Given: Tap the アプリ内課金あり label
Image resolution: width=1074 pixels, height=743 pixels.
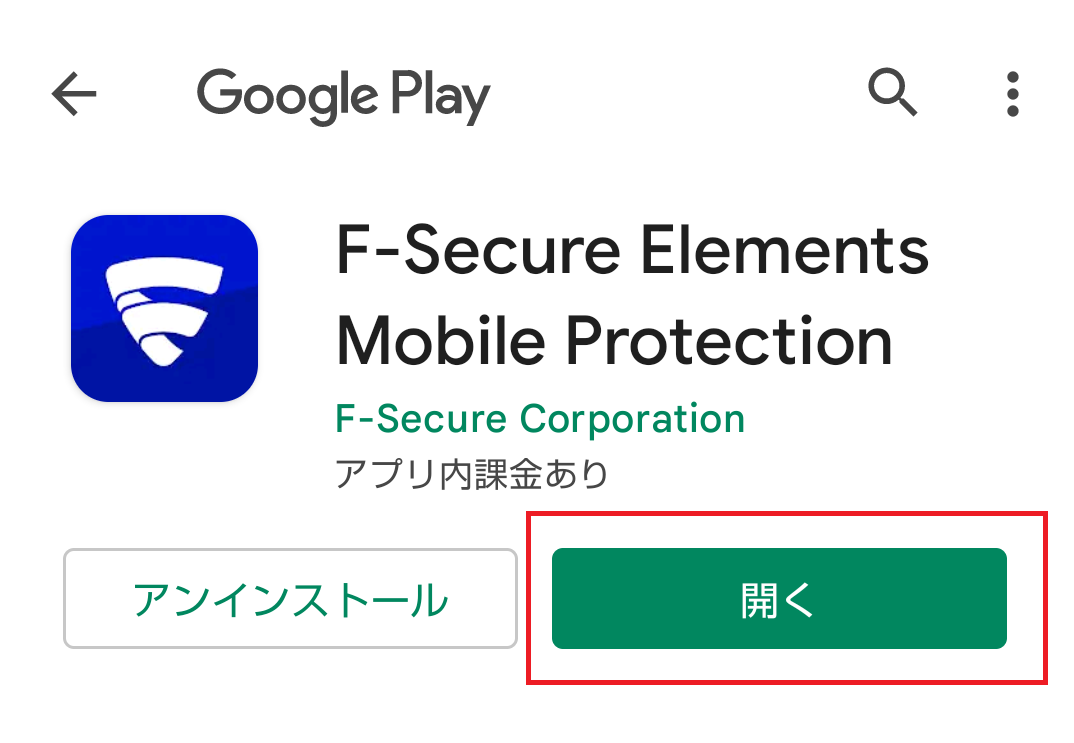Looking at the screenshot, I should 471,474.
